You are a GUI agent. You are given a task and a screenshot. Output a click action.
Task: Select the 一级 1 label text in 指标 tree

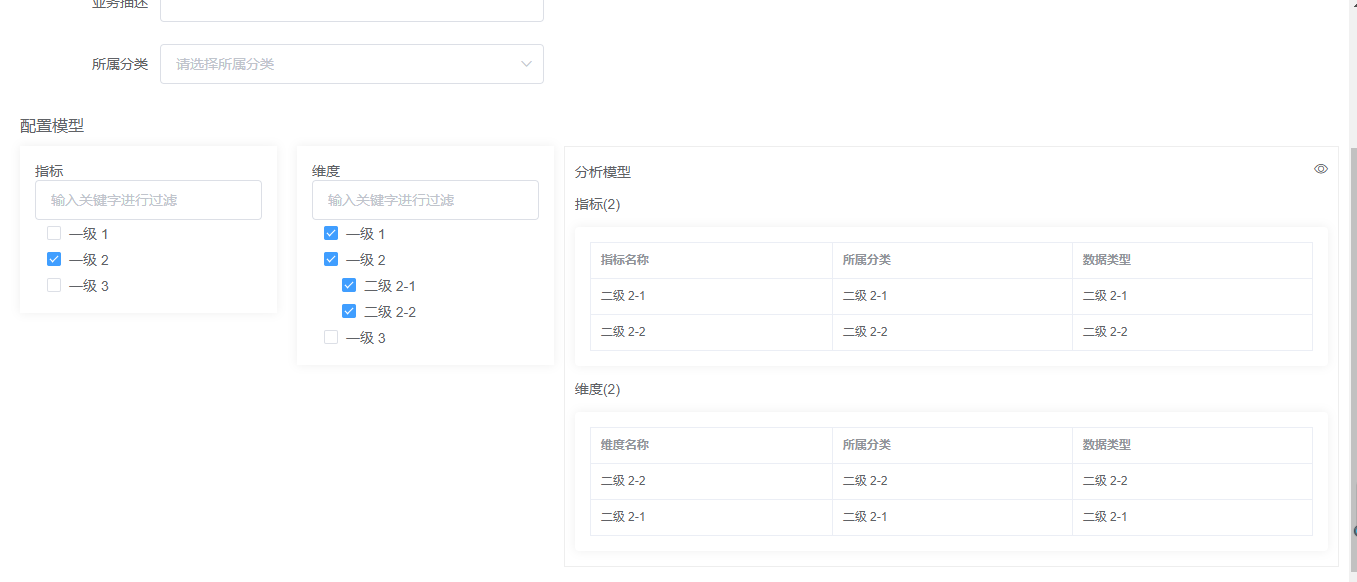tap(89, 234)
